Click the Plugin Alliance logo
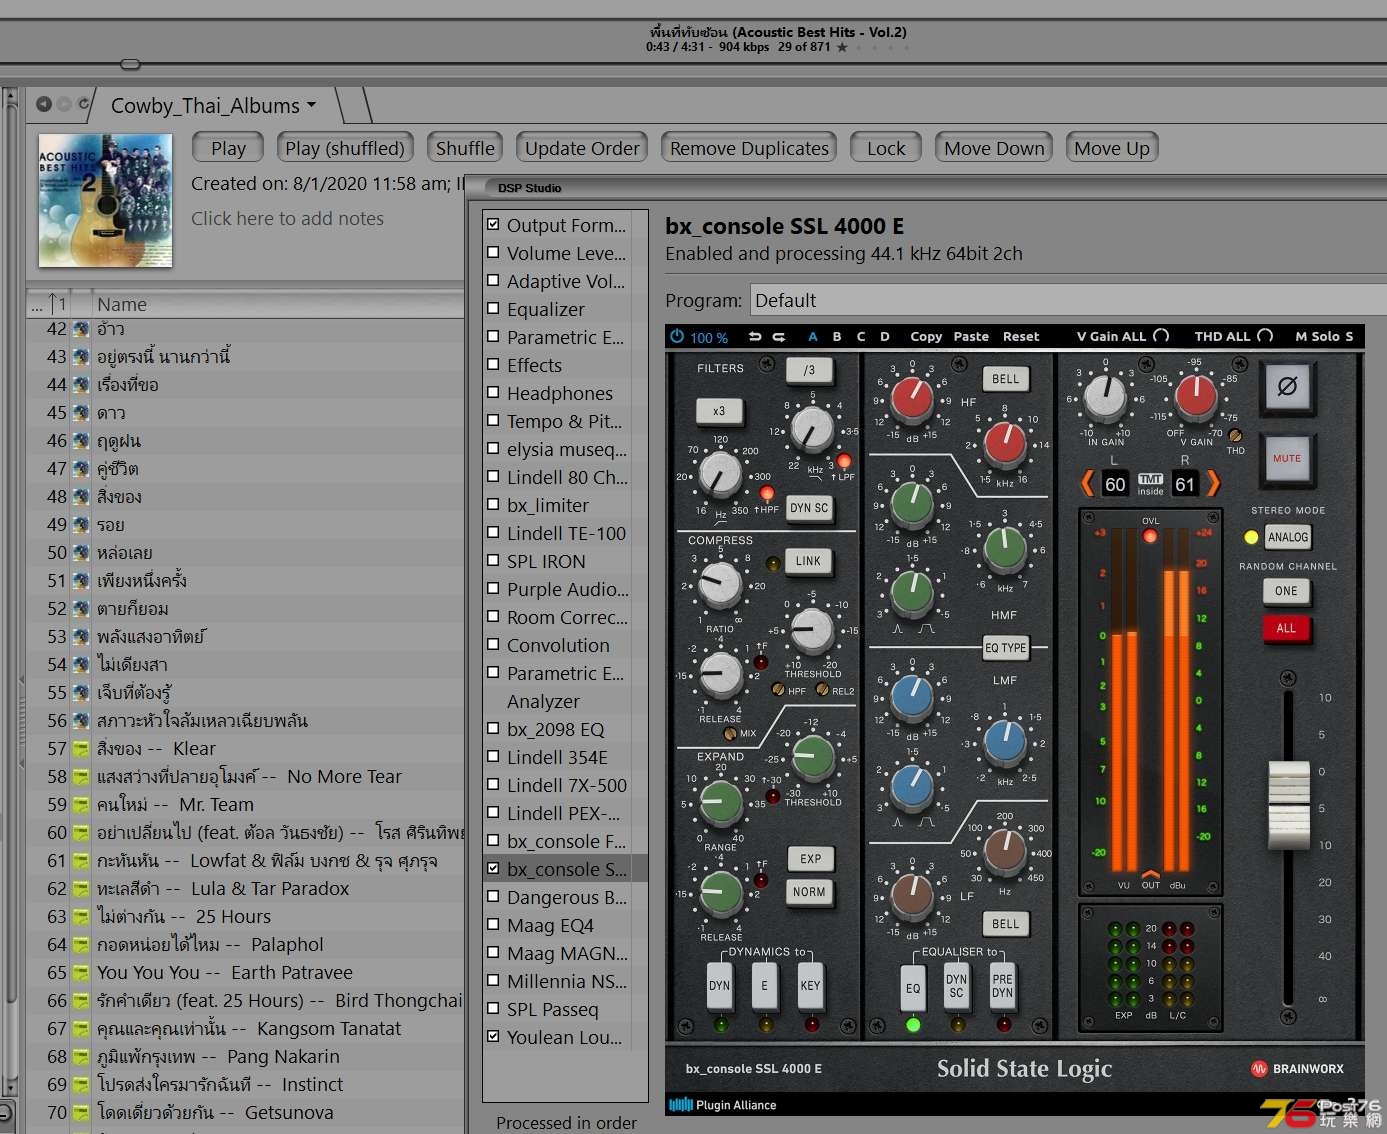This screenshot has width=1387, height=1134. click(x=723, y=1105)
